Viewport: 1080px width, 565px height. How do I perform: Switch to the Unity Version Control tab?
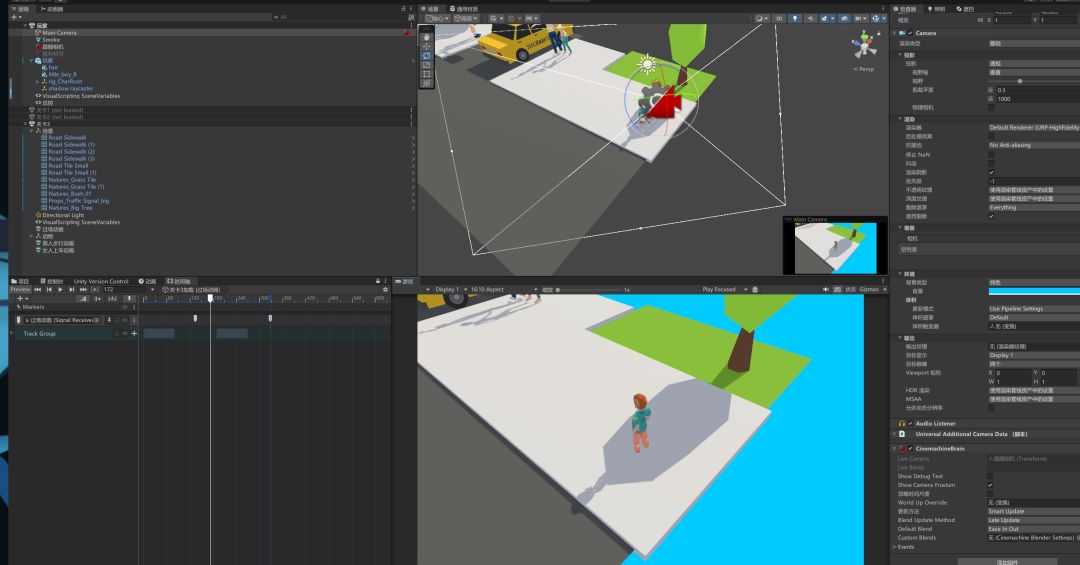click(101, 281)
